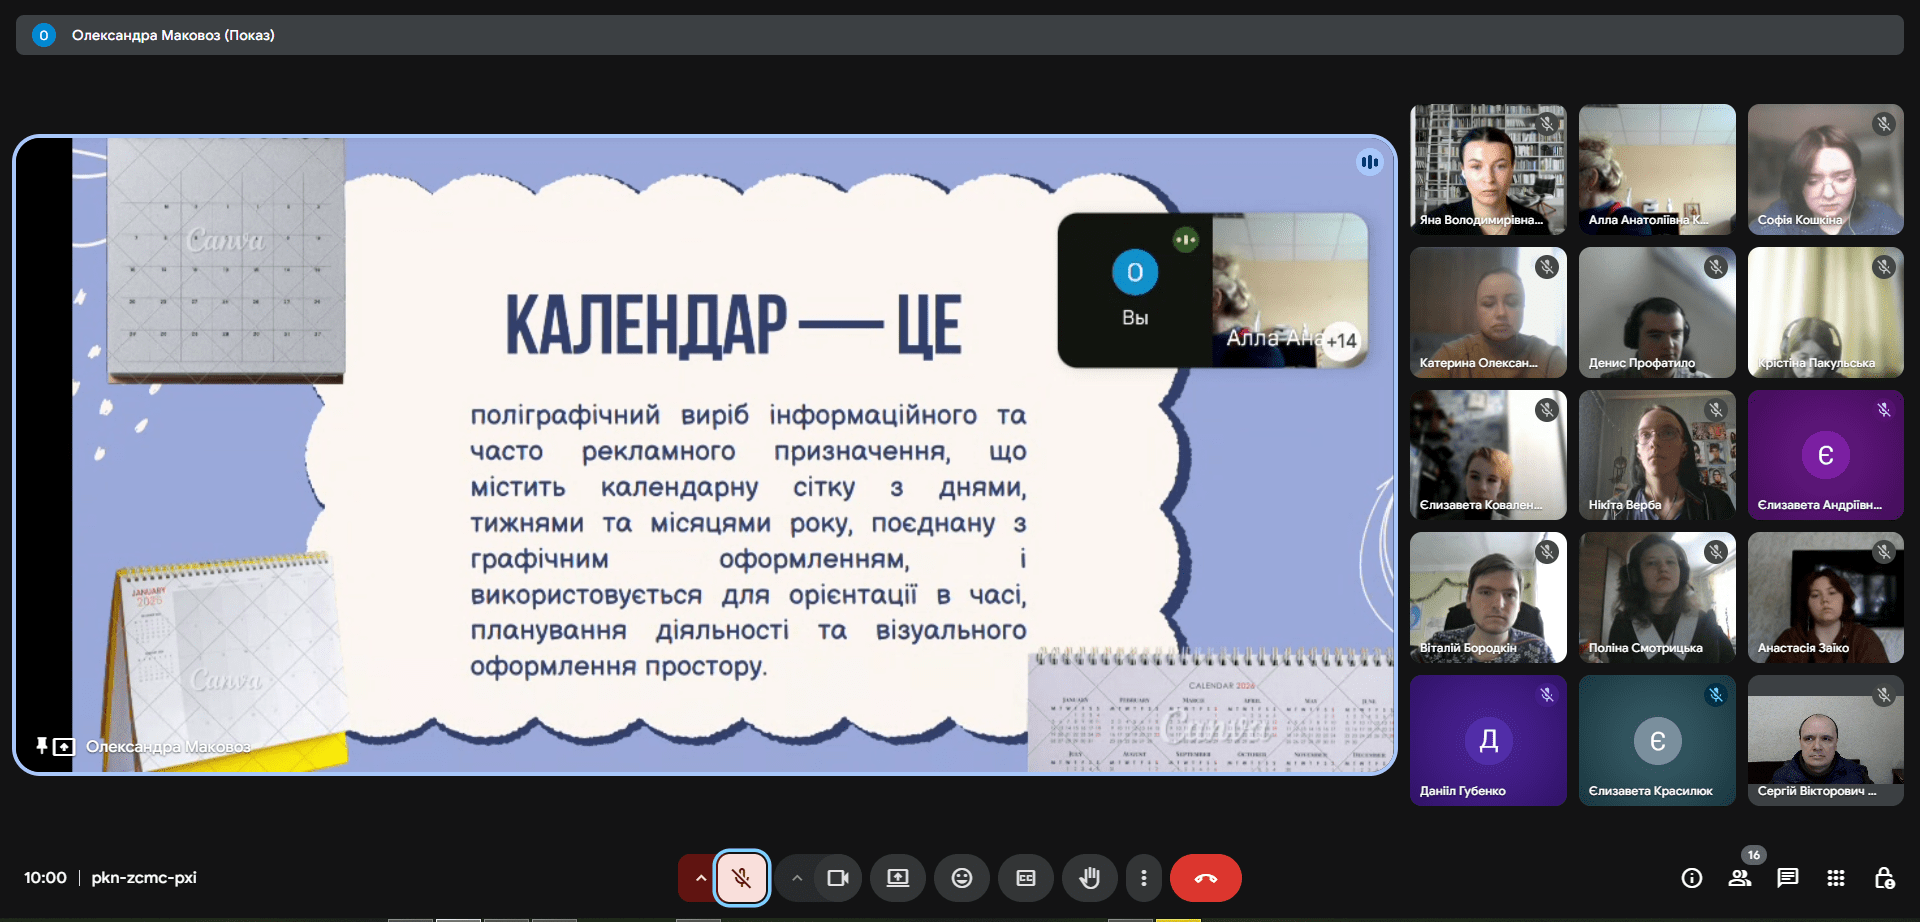Select Сергій Вікторович video tile
1920x922 pixels.
click(x=1825, y=740)
